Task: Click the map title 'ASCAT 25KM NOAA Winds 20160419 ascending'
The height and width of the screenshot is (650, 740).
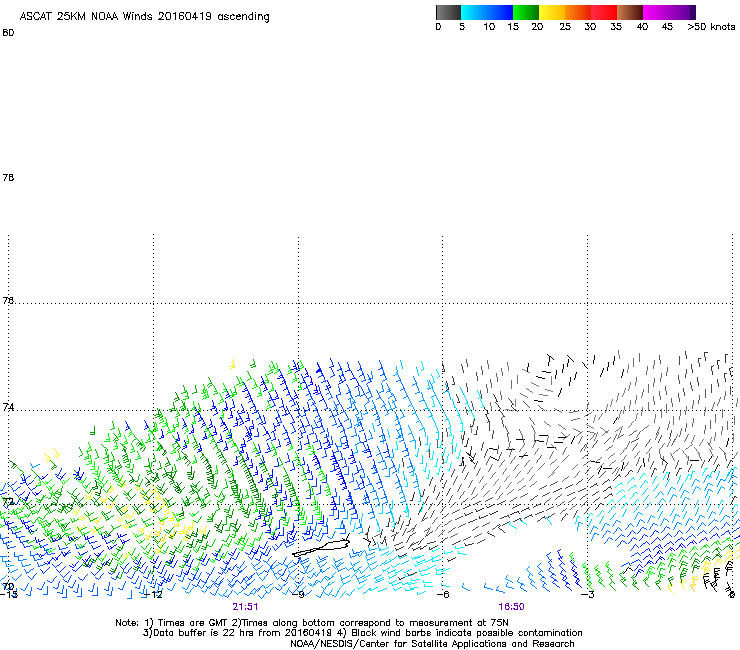Action: pos(144,17)
